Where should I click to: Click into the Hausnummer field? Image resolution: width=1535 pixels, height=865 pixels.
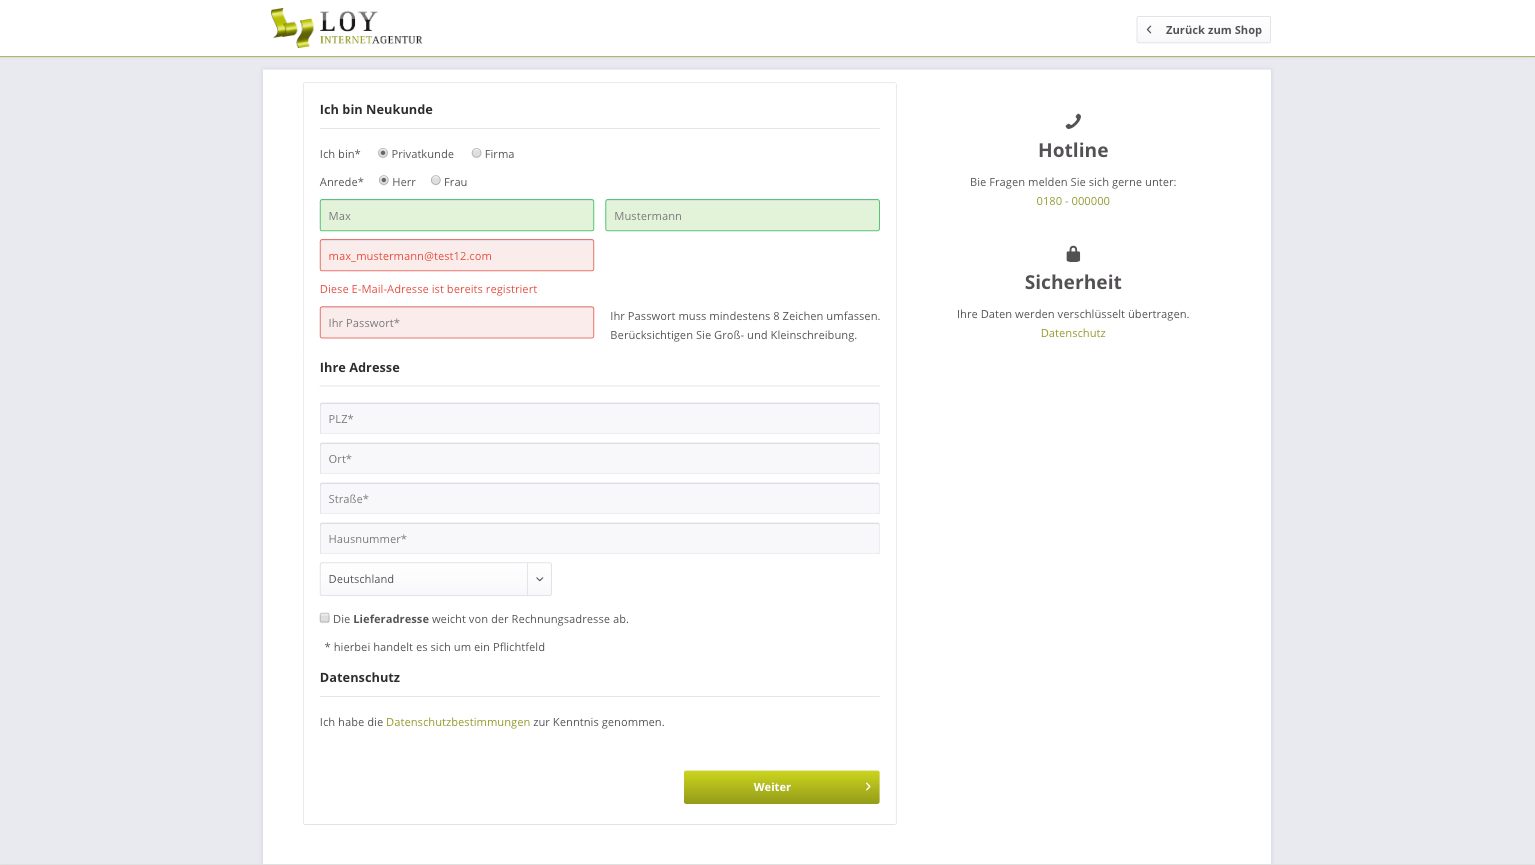600,538
